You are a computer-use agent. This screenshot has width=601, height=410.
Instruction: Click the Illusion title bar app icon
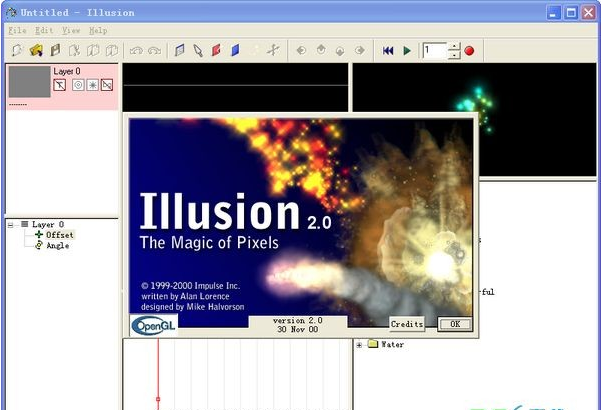(x=11, y=12)
